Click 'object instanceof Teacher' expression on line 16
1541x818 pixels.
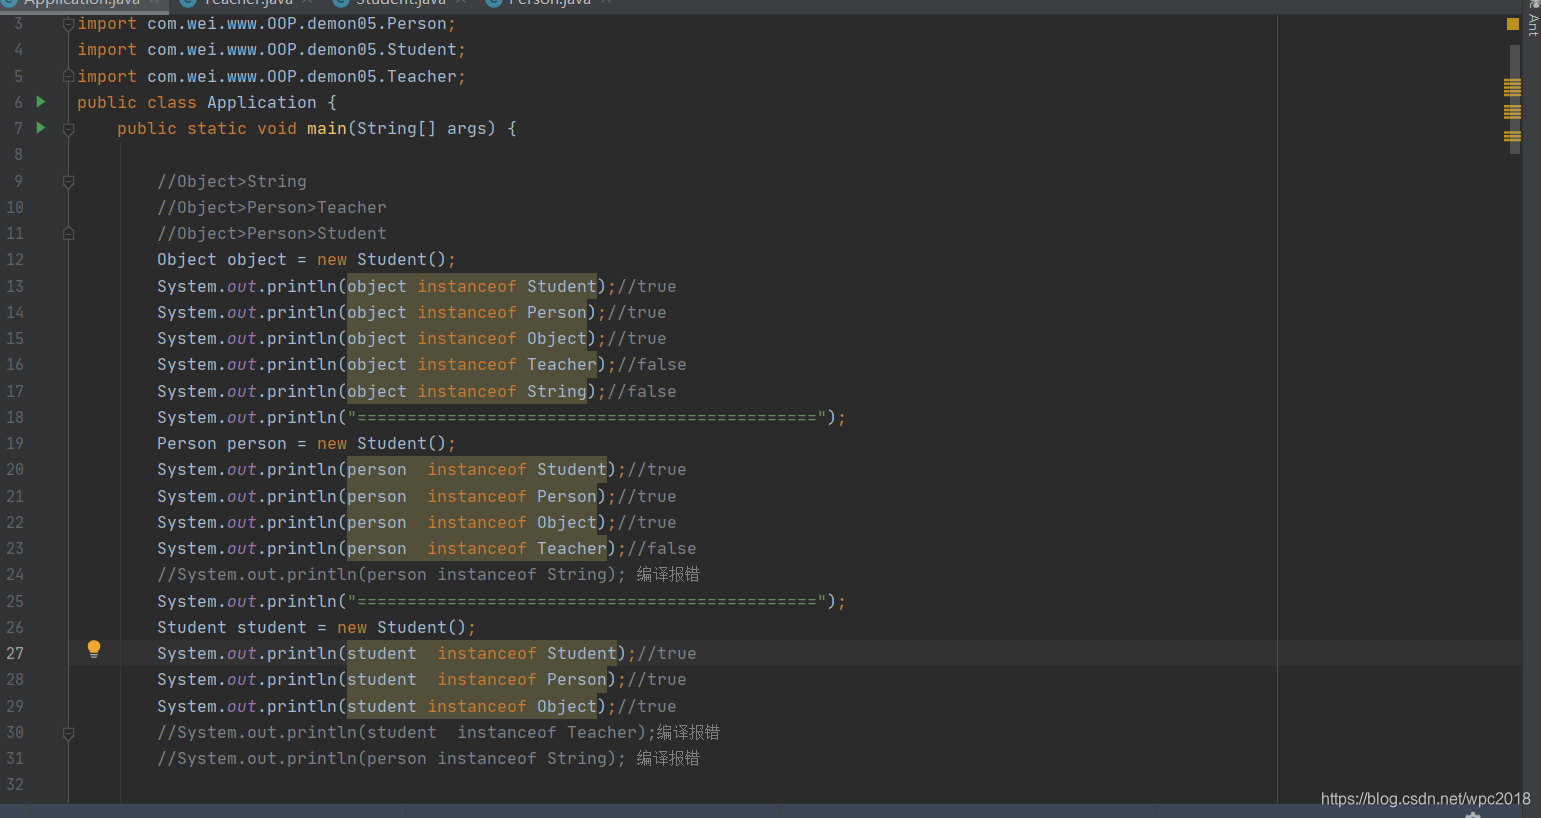[x=472, y=365]
